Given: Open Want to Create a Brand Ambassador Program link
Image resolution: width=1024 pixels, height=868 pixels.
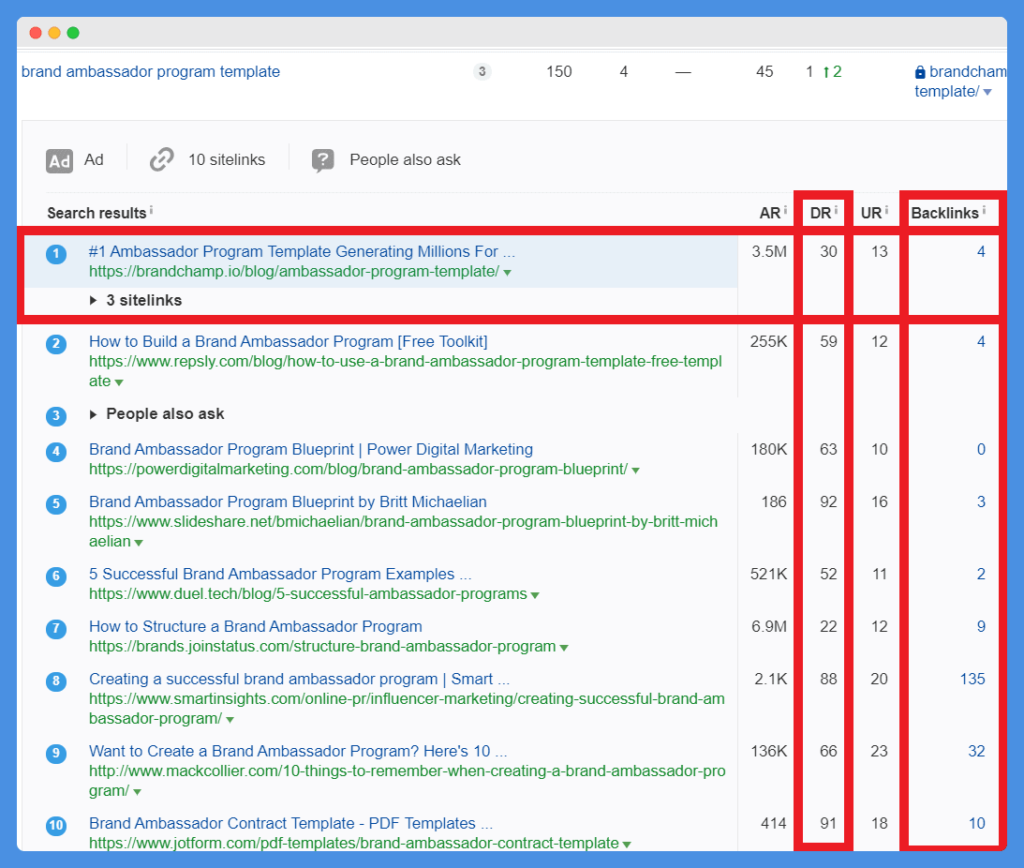Looking at the screenshot, I should click(298, 751).
